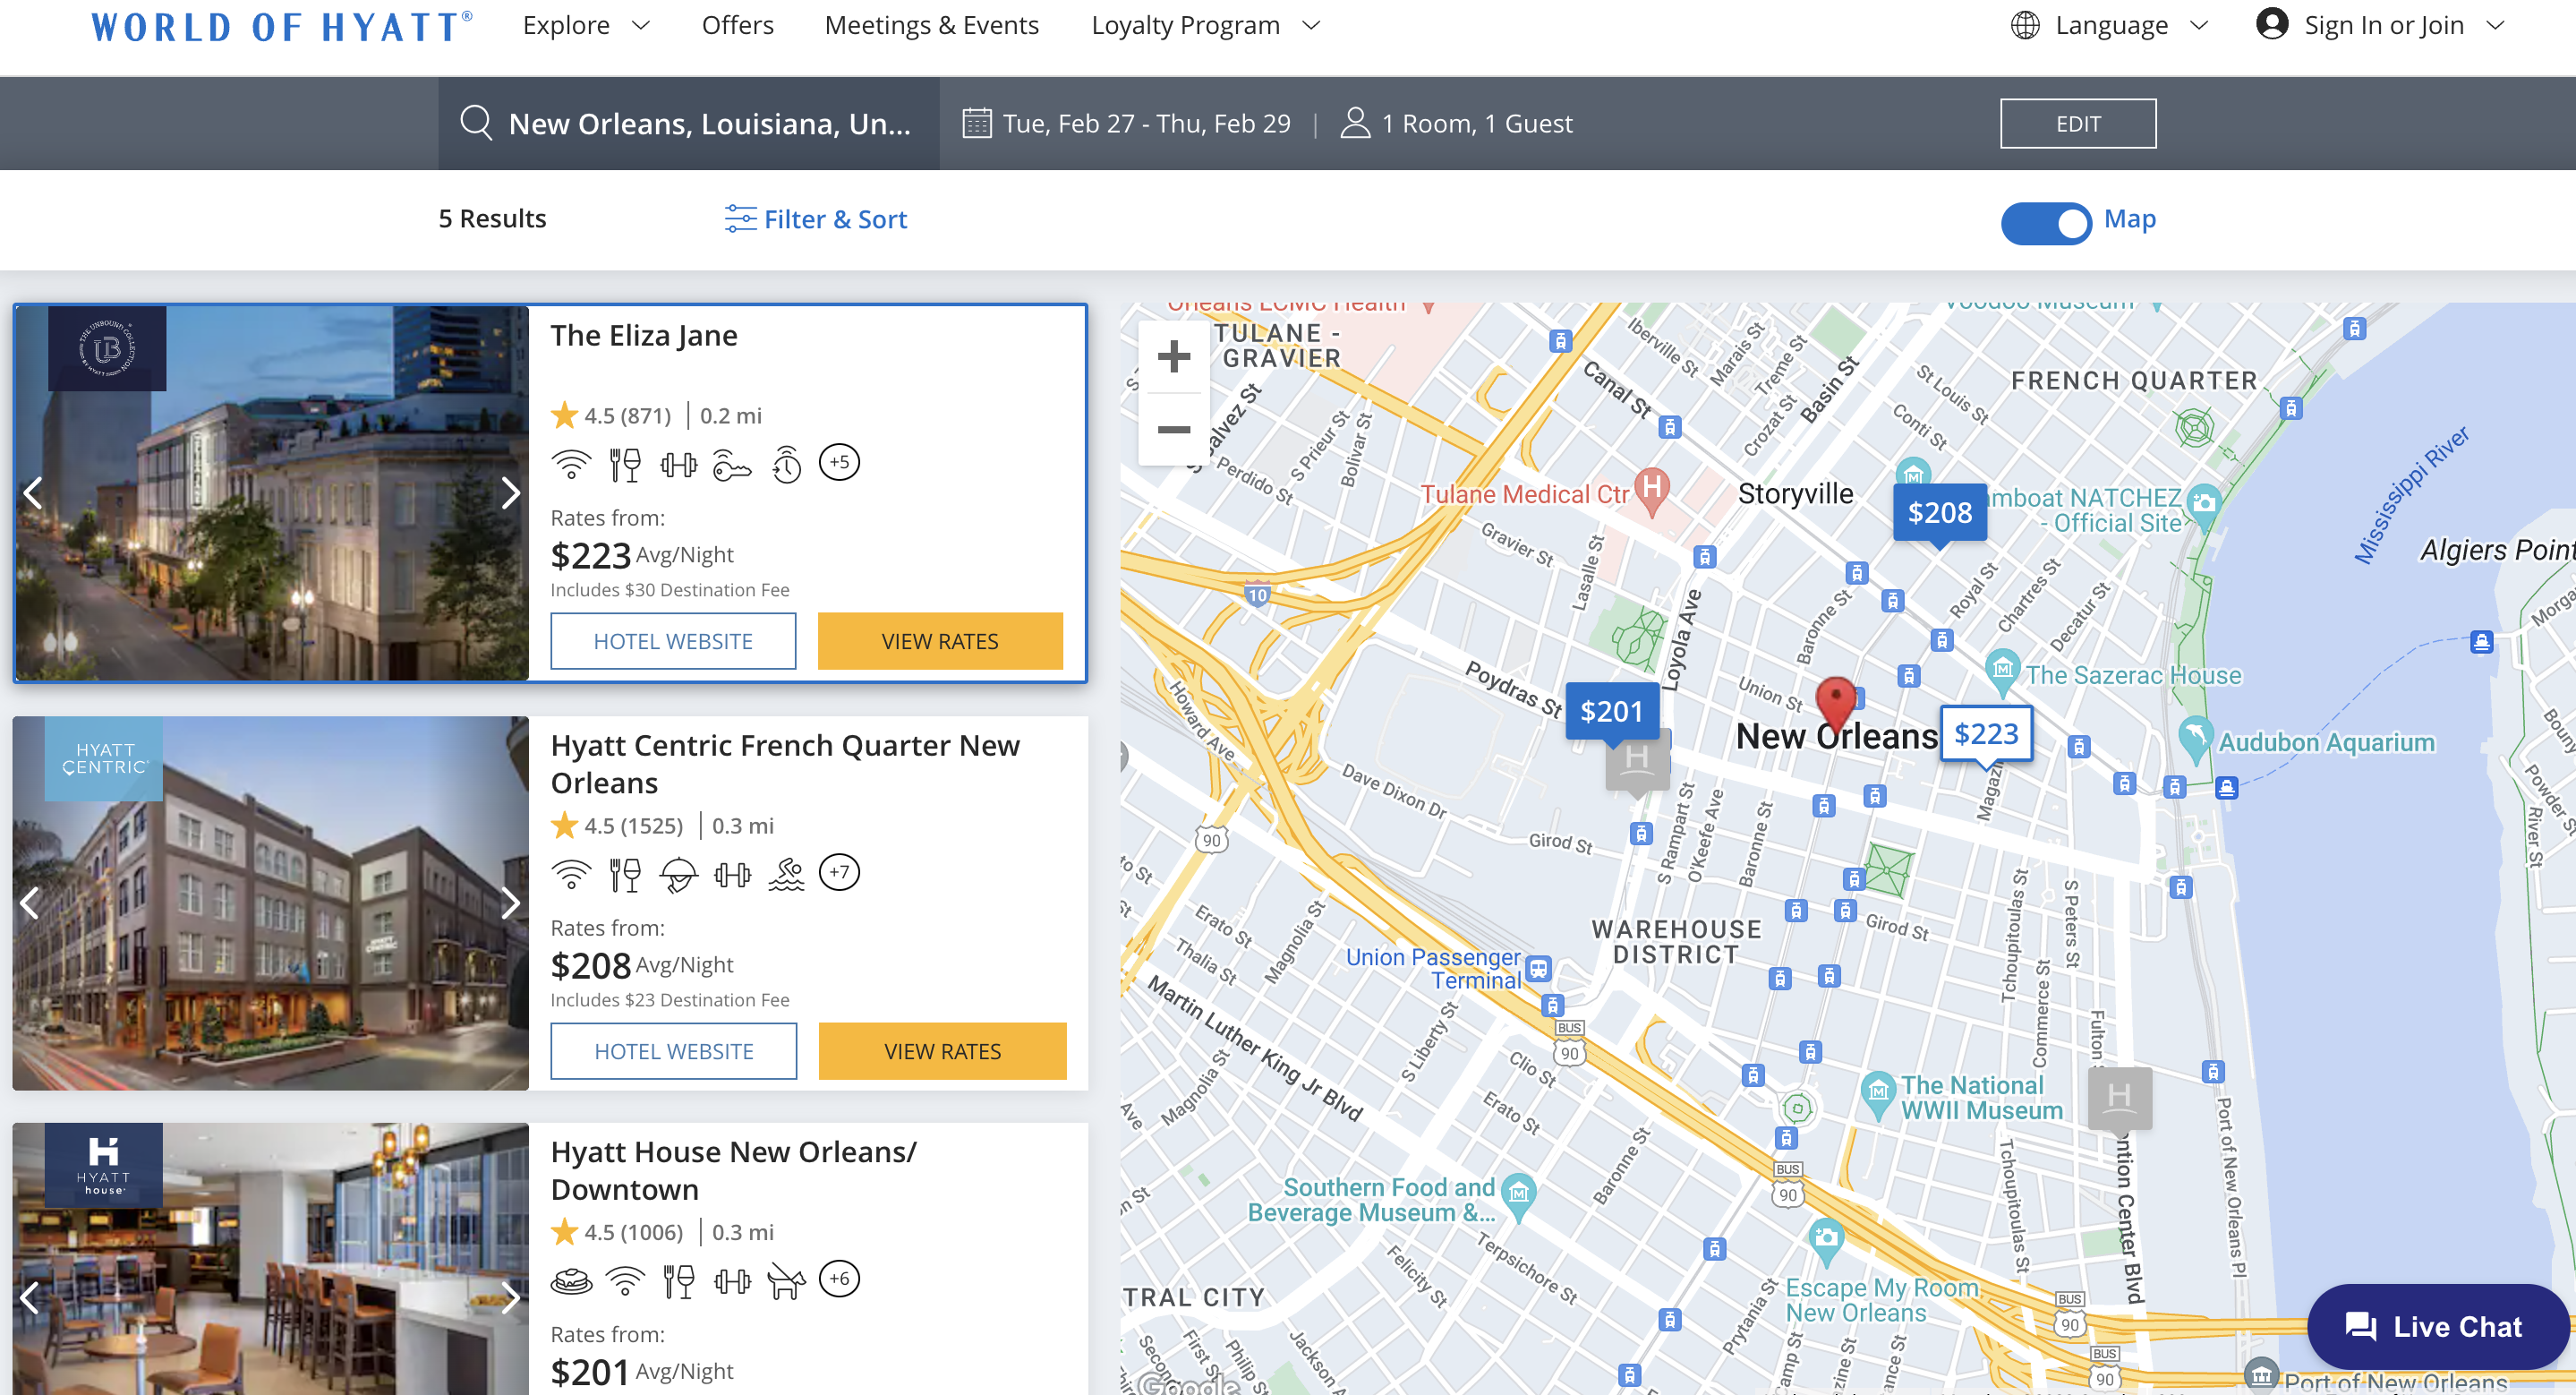The width and height of the screenshot is (2576, 1395).
Task: Open Hyatt Centric French Quarter New Orleans title
Action: (785, 764)
